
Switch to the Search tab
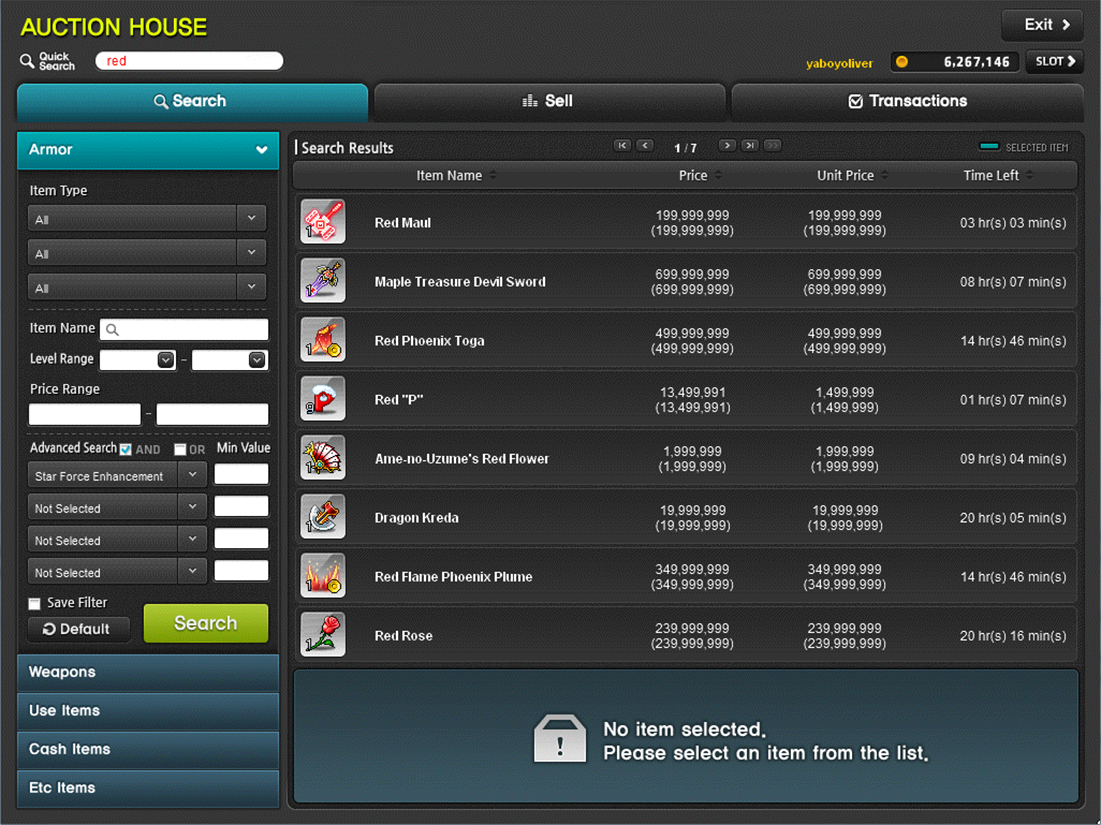(x=192, y=101)
